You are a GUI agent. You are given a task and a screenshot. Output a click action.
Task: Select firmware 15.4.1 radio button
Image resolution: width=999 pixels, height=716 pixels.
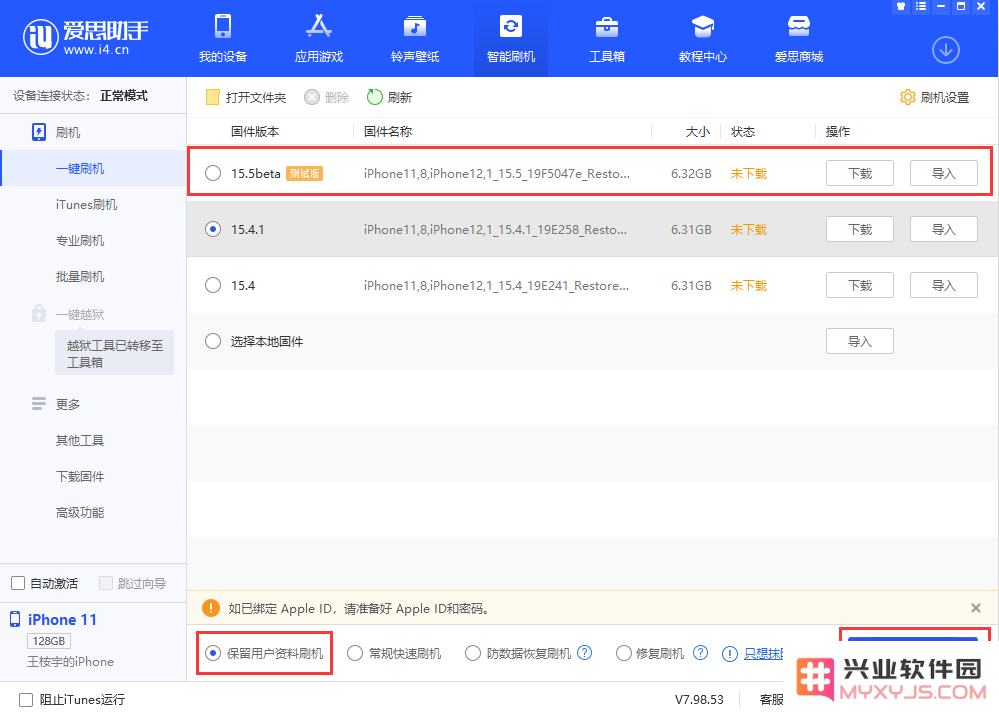[213, 229]
